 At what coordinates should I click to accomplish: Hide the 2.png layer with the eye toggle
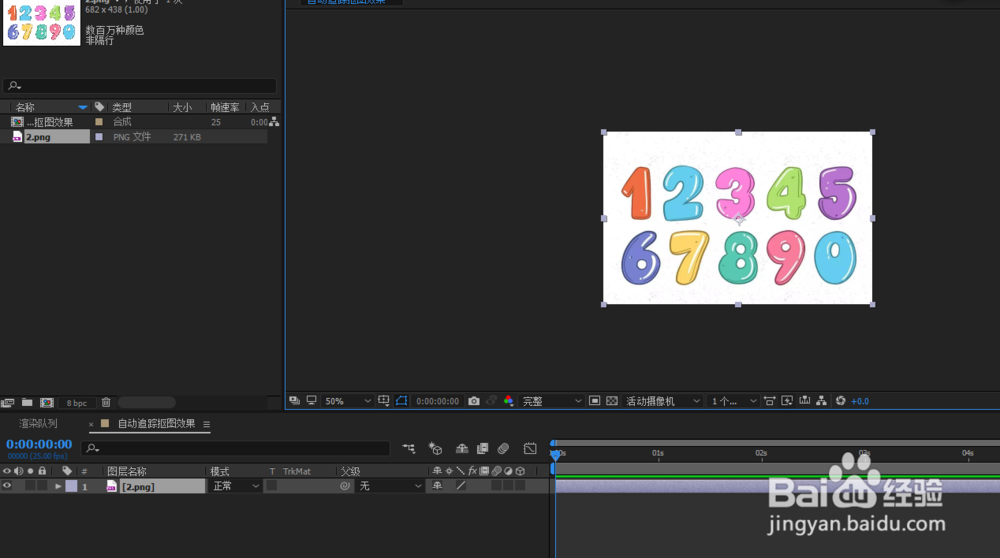point(7,486)
